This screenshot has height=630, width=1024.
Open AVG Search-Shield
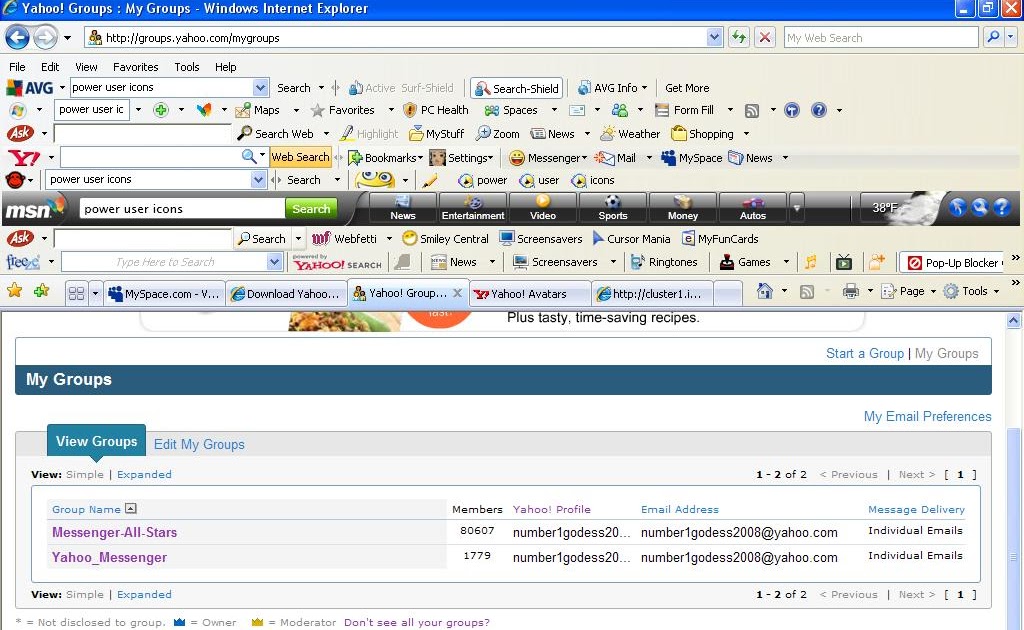point(517,88)
